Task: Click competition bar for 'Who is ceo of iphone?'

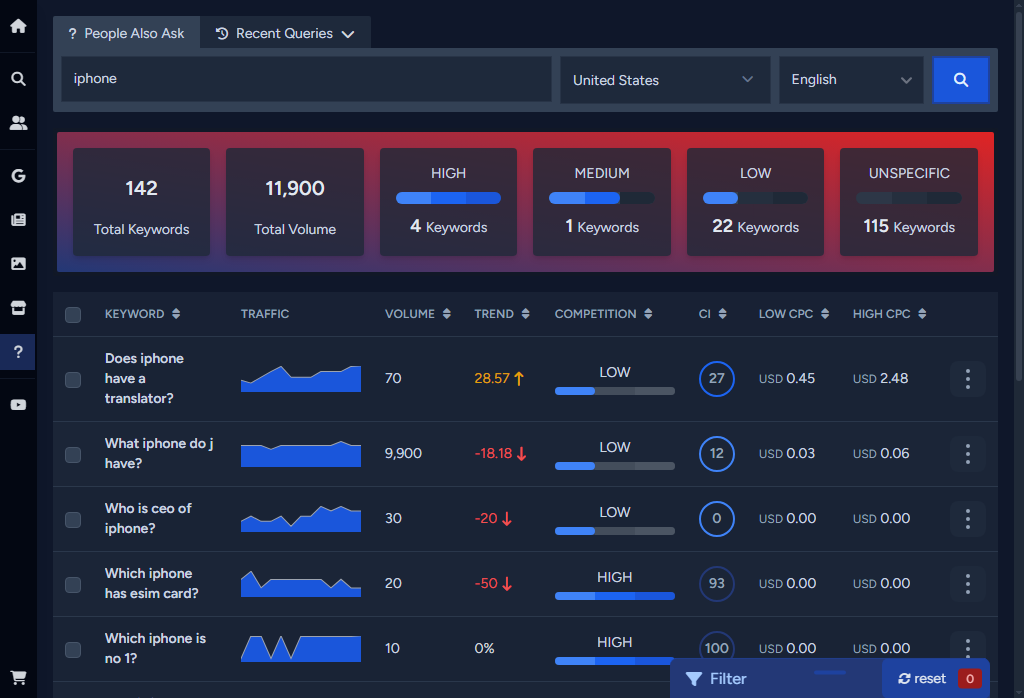Action: [615, 531]
